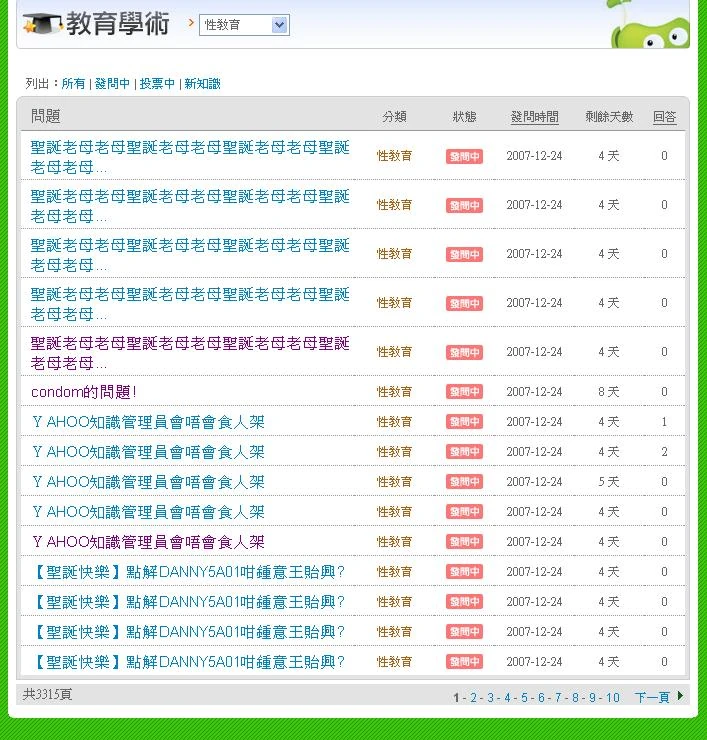707x740 pixels.
Task: Filter the list by 投票中
Action: coord(157,84)
